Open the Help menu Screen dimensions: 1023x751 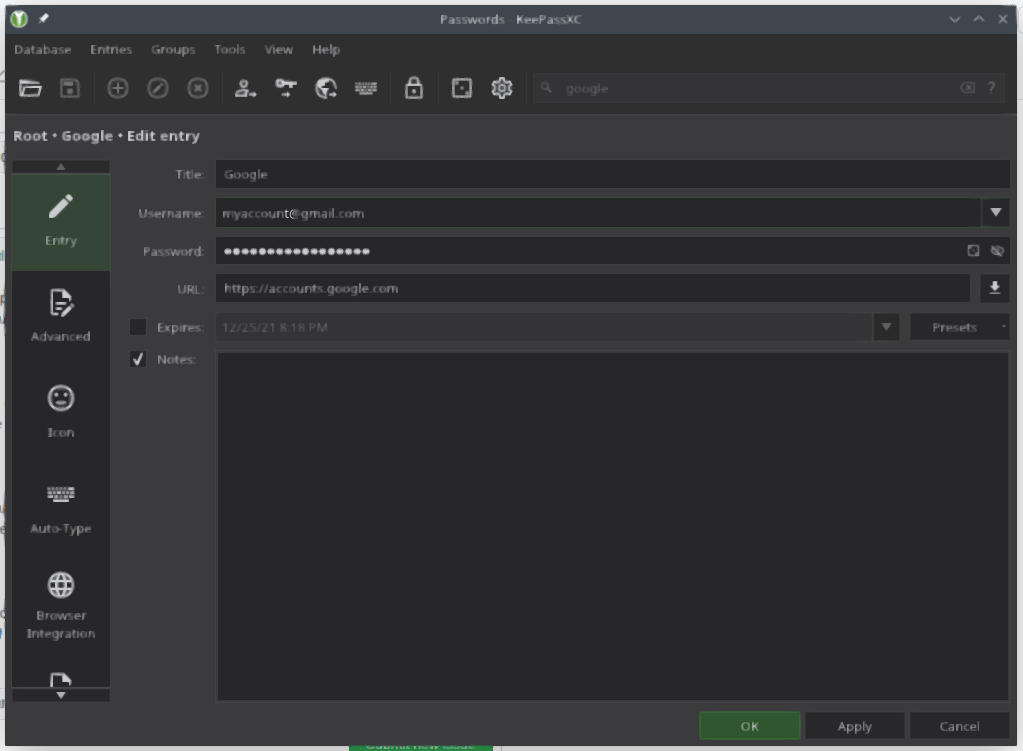pyautogui.click(x=326, y=50)
